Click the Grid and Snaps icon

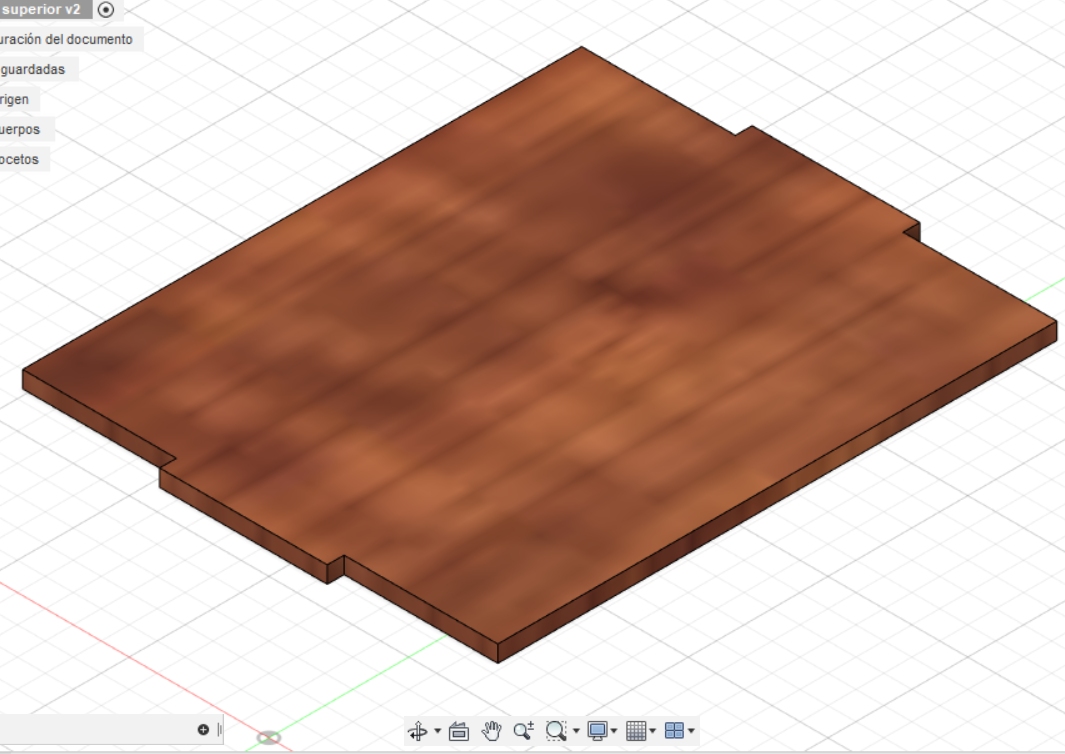tap(636, 731)
